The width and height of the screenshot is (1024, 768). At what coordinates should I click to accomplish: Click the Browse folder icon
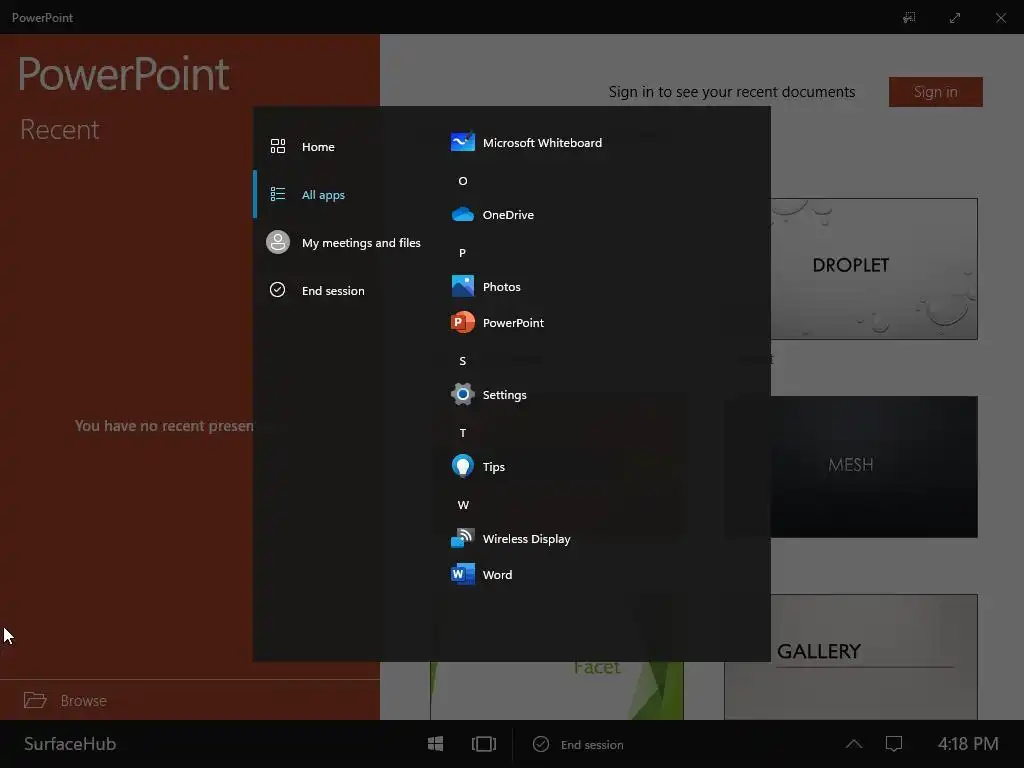coord(35,700)
